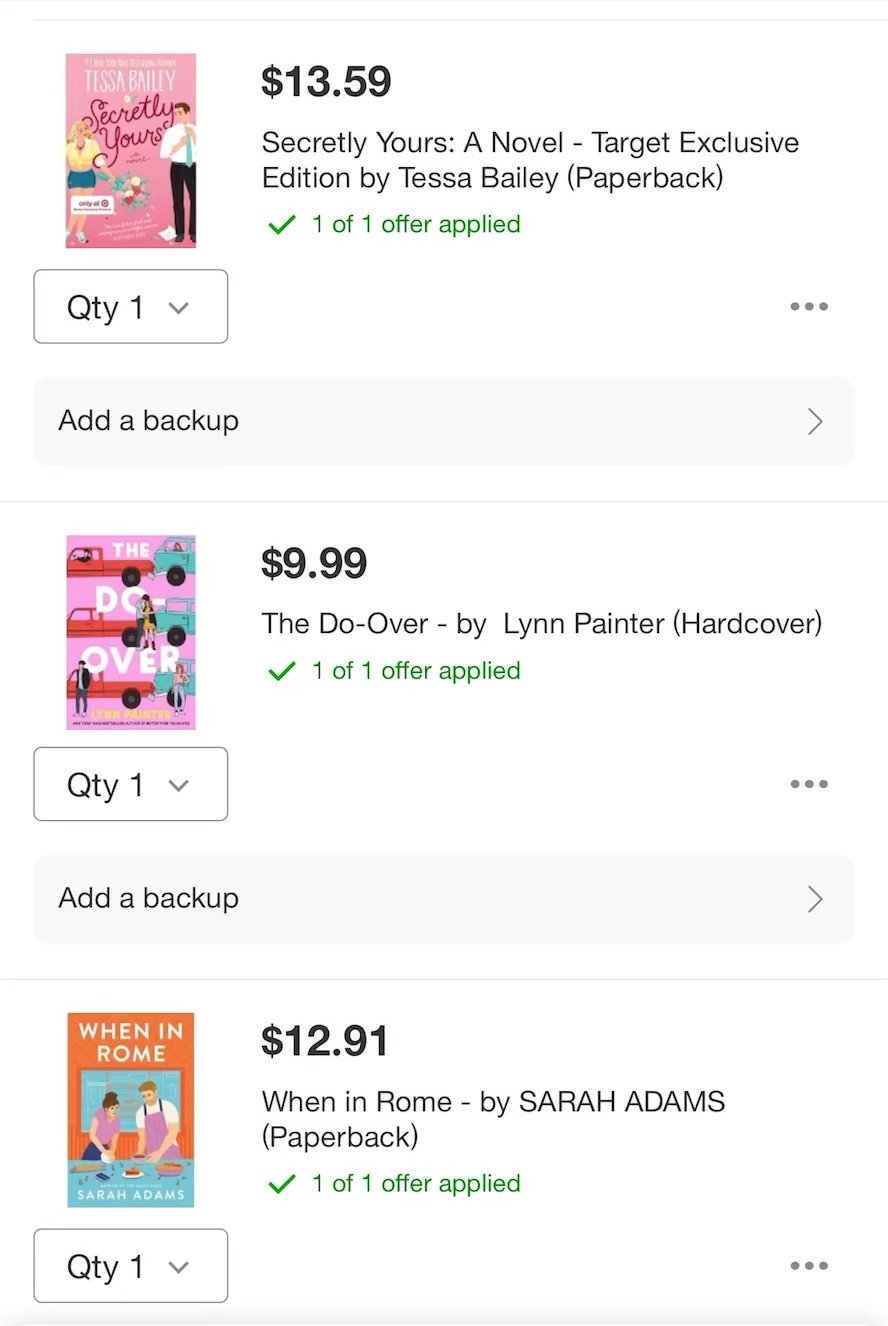View applied offer on The Do-Over
The height and width of the screenshot is (1326, 888).
coord(415,671)
